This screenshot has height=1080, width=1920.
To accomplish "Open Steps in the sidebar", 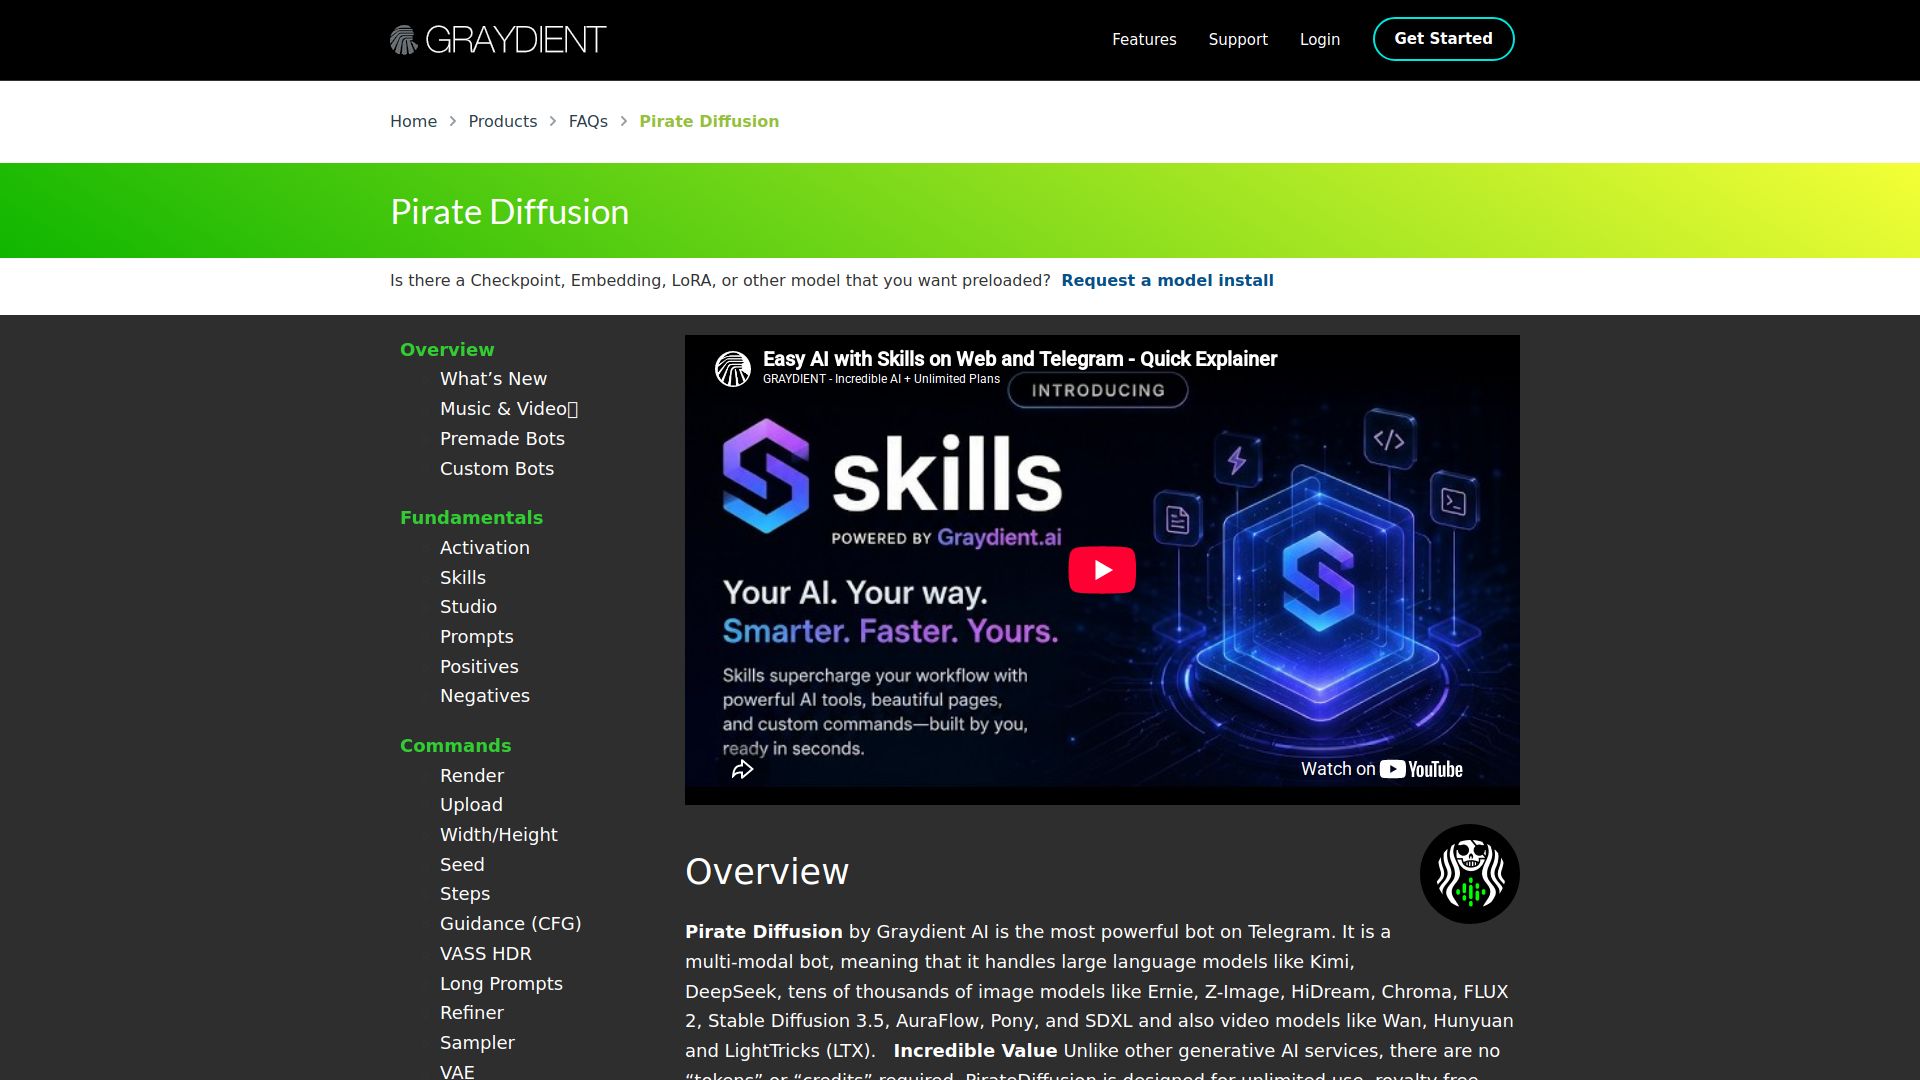I will coord(465,894).
